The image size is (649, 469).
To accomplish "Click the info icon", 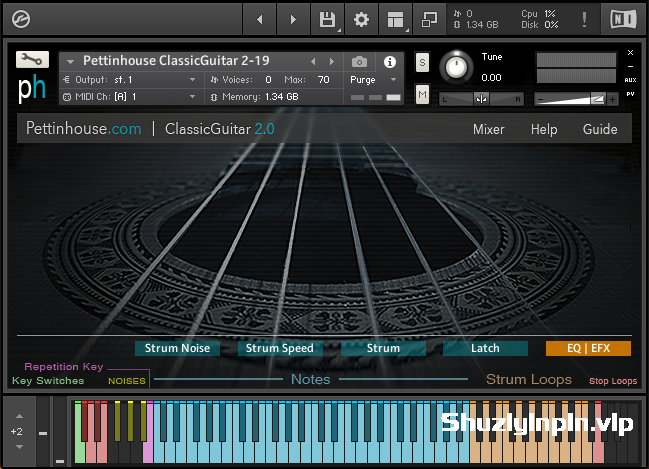I will pos(389,62).
